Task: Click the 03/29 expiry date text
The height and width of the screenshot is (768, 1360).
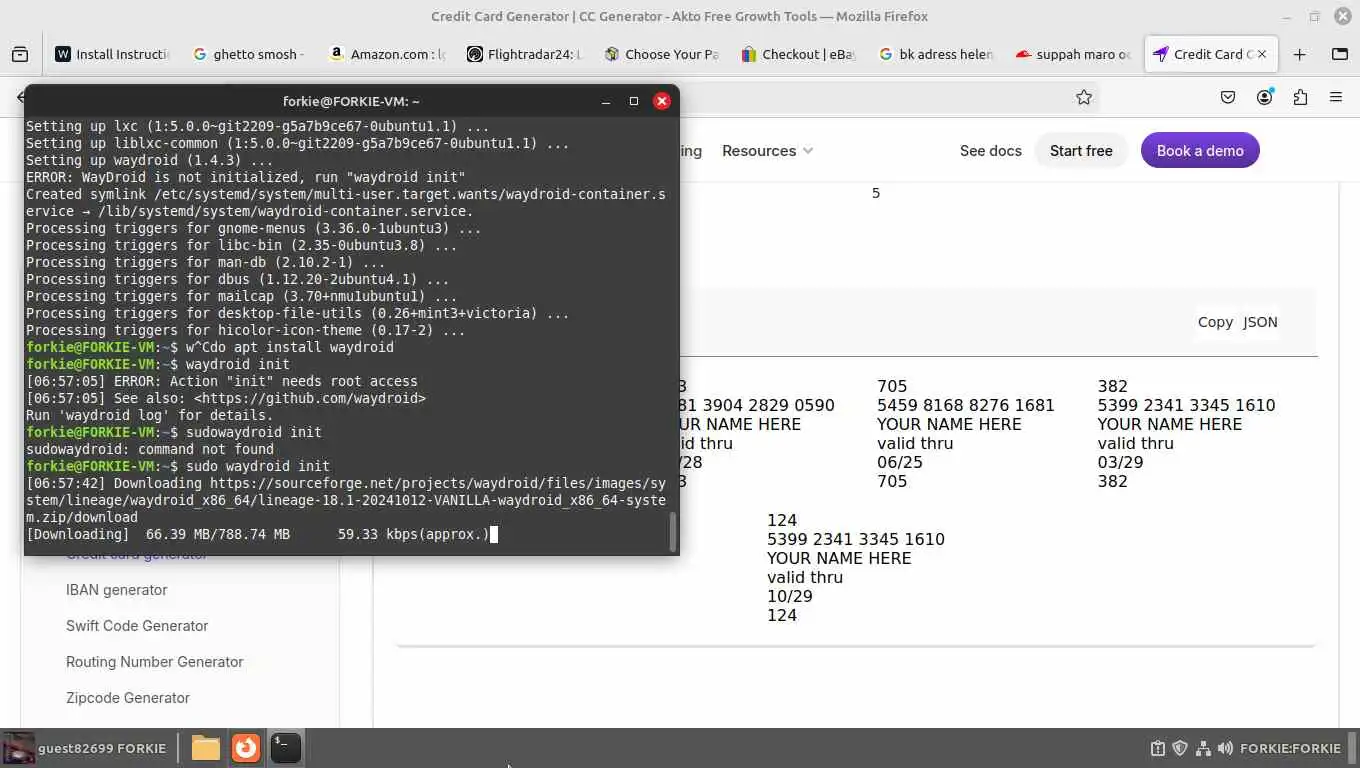Action: click(x=1120, y=462)
